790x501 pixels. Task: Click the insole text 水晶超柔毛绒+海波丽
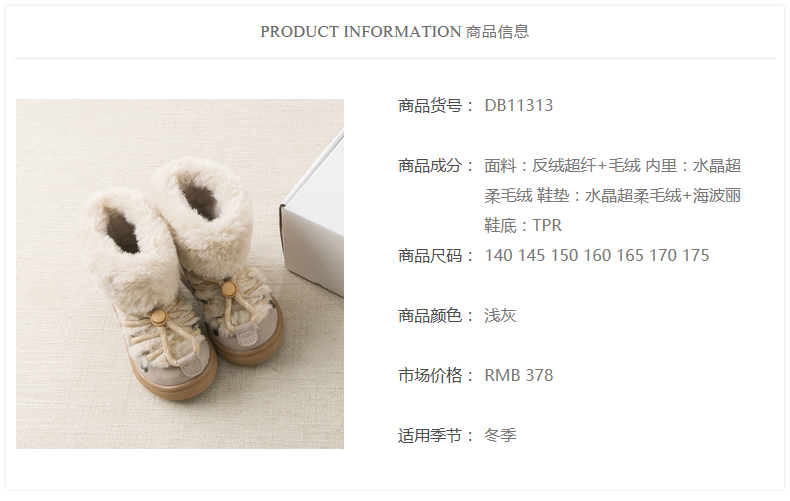(663, 195)
